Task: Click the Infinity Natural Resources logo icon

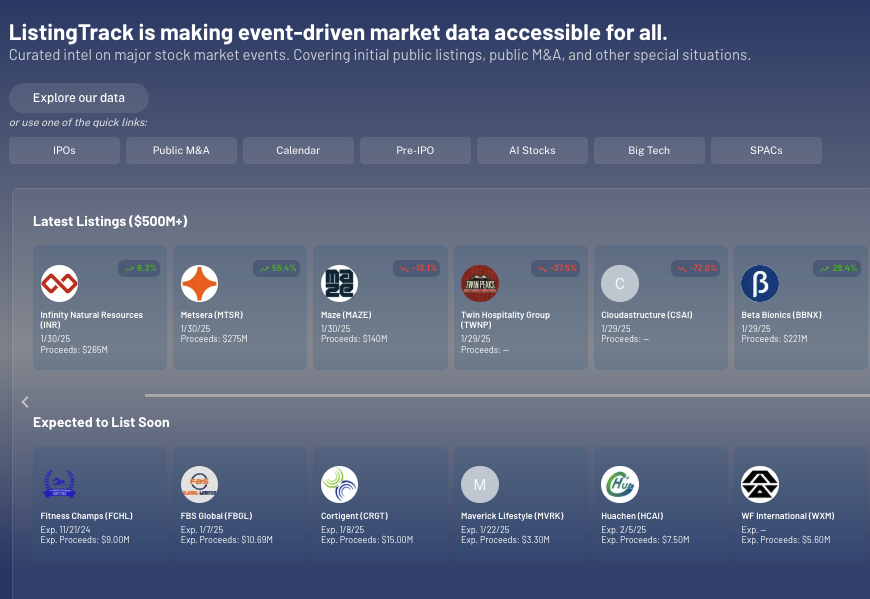Action: pos(59,283)
